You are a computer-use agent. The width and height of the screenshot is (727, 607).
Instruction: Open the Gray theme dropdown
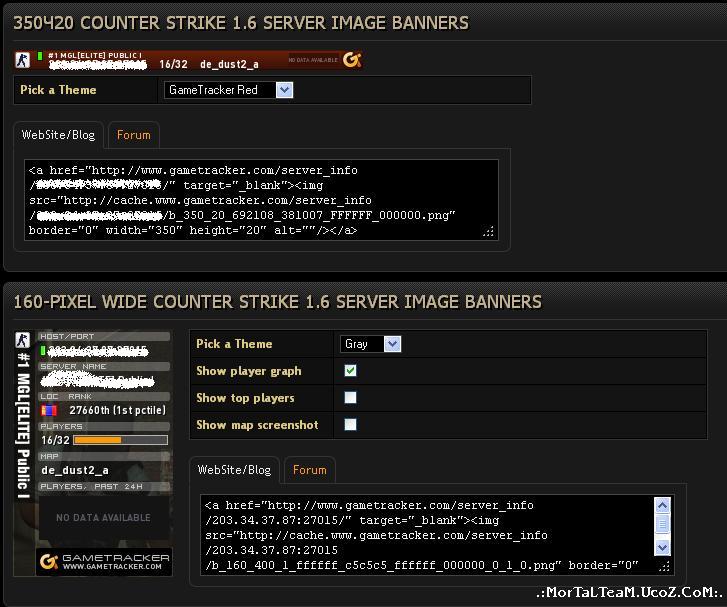[x=370, y=344]
